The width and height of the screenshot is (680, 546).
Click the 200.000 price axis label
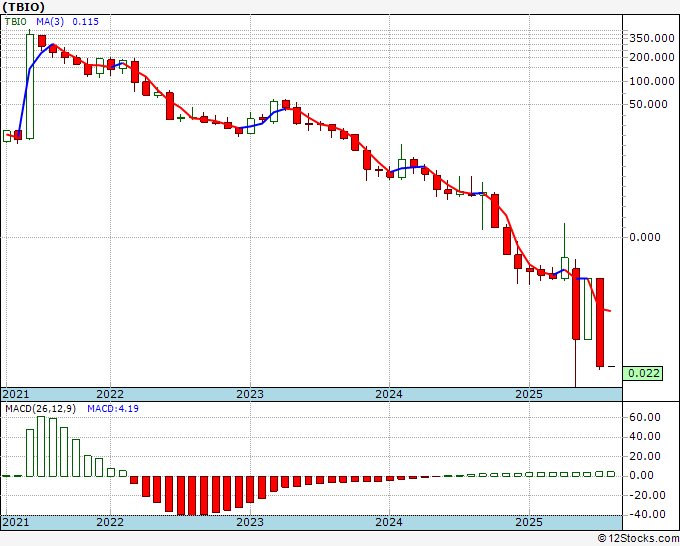coord(652,57)
